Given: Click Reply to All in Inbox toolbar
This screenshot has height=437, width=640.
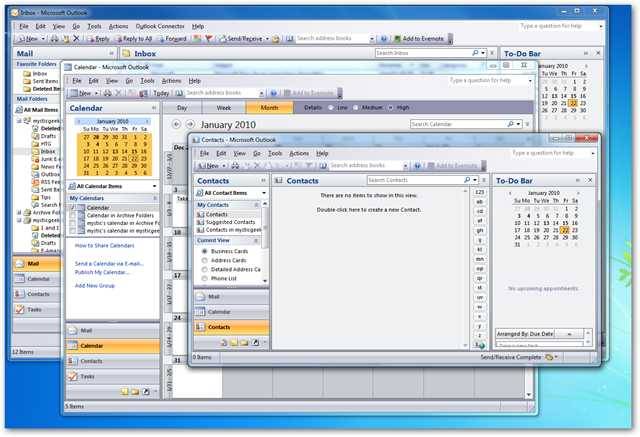Looking at the screenshot, I should [x=133, y=39].
